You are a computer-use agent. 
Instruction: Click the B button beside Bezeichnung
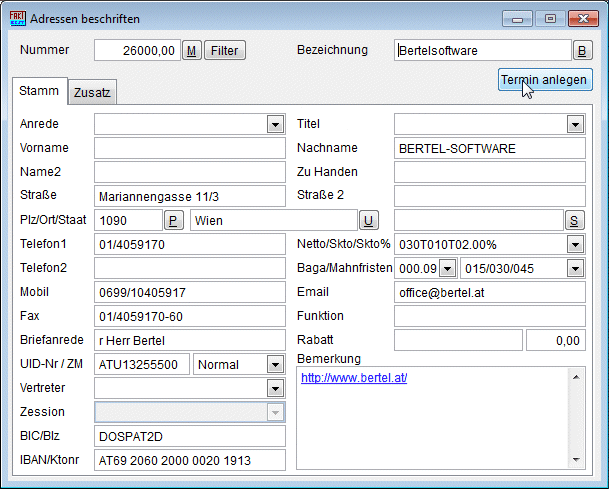pyautogui.click(x=582, y=50)
